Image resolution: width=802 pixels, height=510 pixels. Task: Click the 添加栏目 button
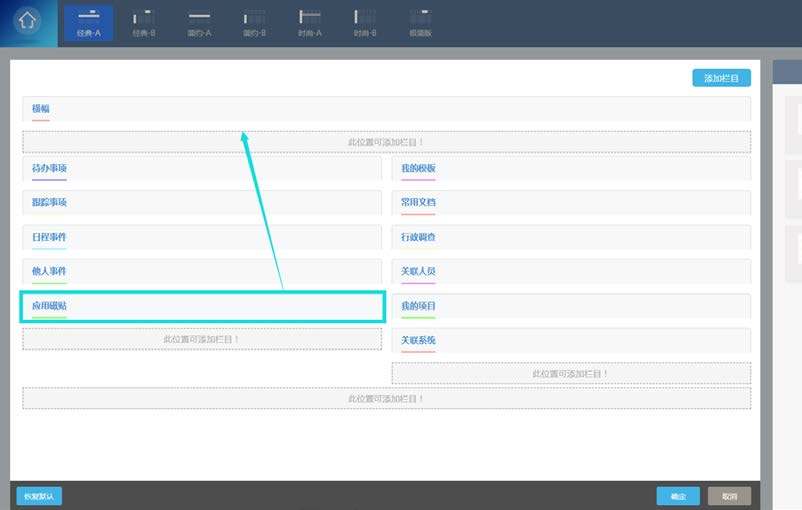(721, 78)
